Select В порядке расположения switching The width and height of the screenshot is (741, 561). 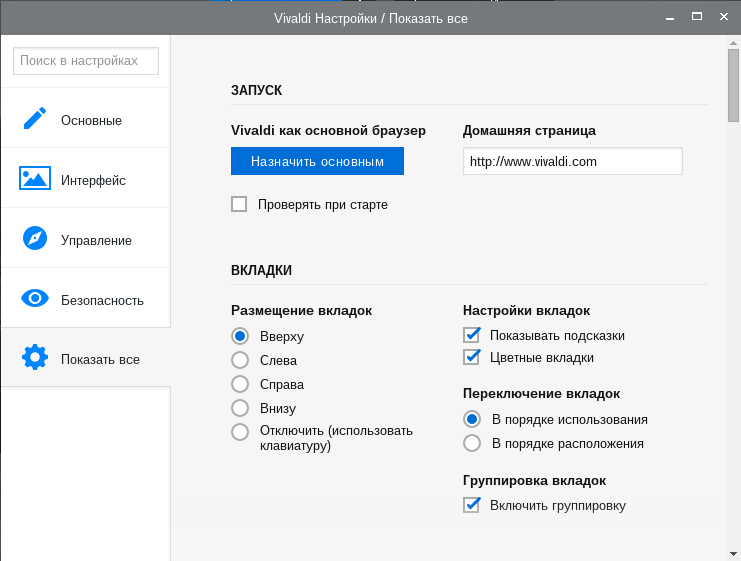click(x=472, y=443)
